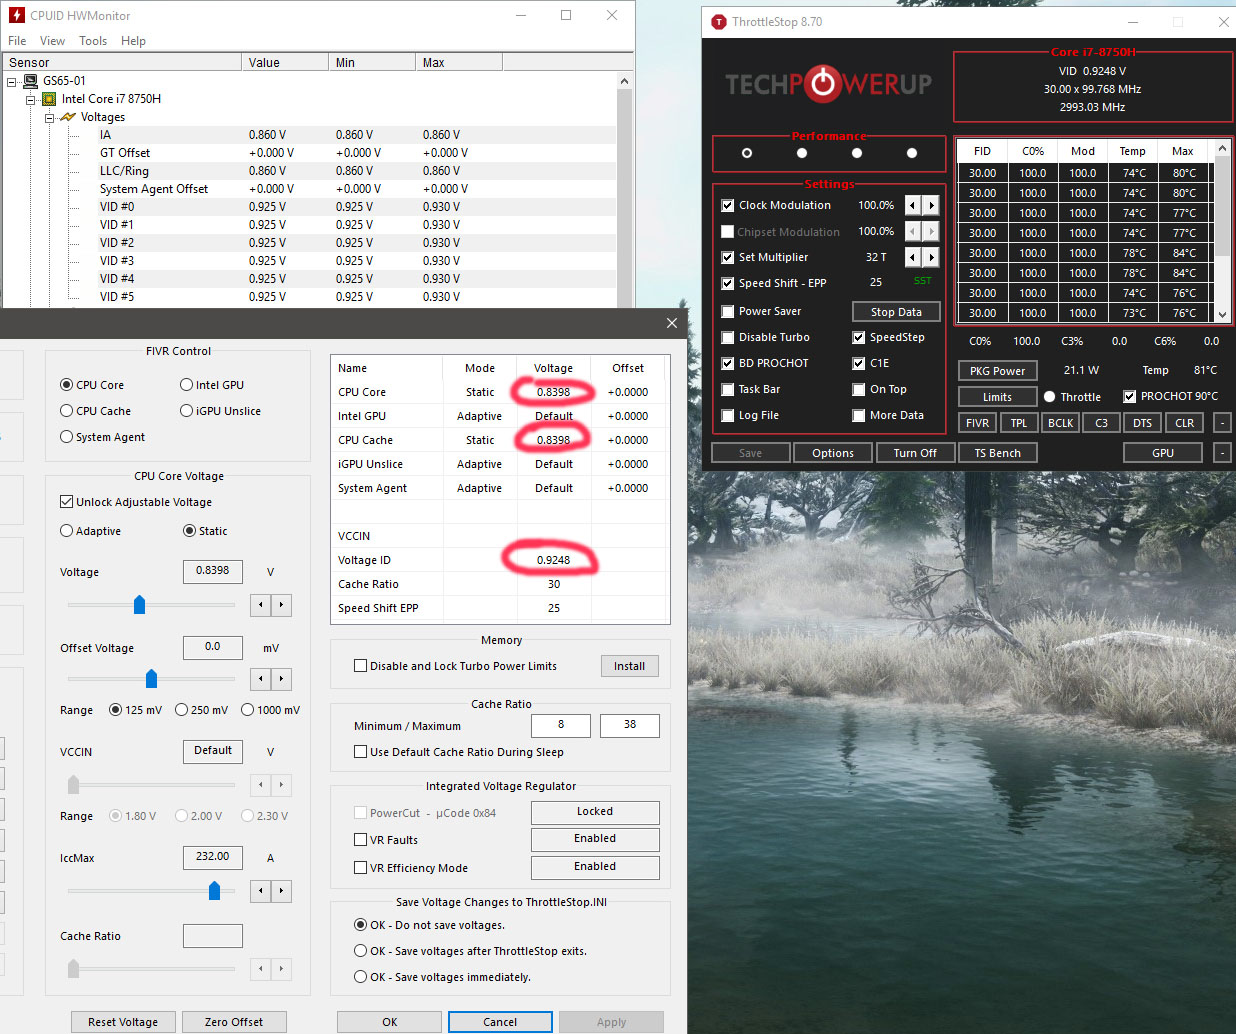The width and height of the screenshot is (1236, 1034).
Task: Open the View menu in HWMonitor
Action: tap(52, 41)
